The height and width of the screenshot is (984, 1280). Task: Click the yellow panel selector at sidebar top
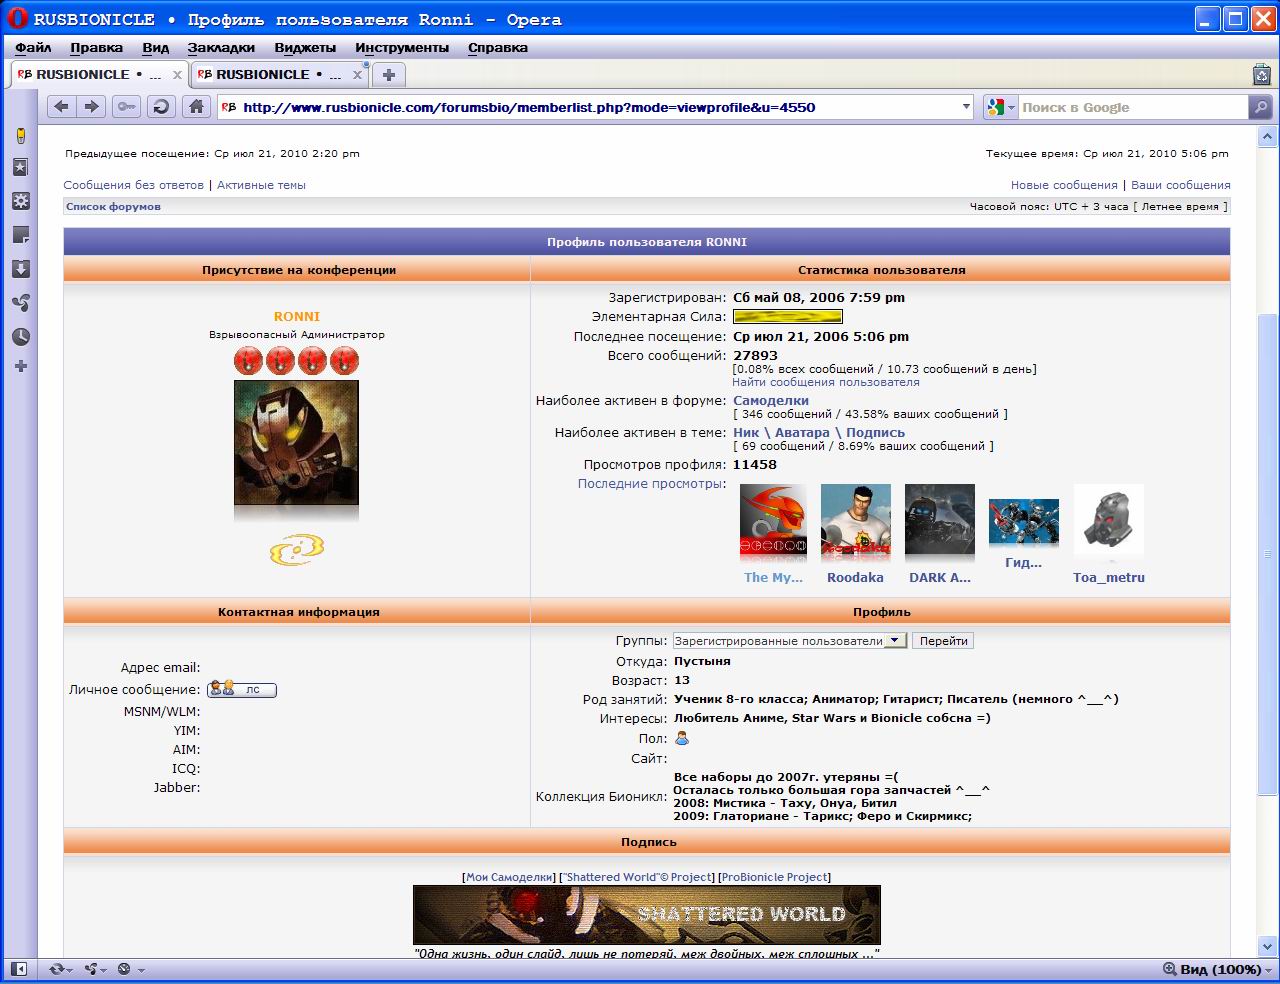click(20, 136)
